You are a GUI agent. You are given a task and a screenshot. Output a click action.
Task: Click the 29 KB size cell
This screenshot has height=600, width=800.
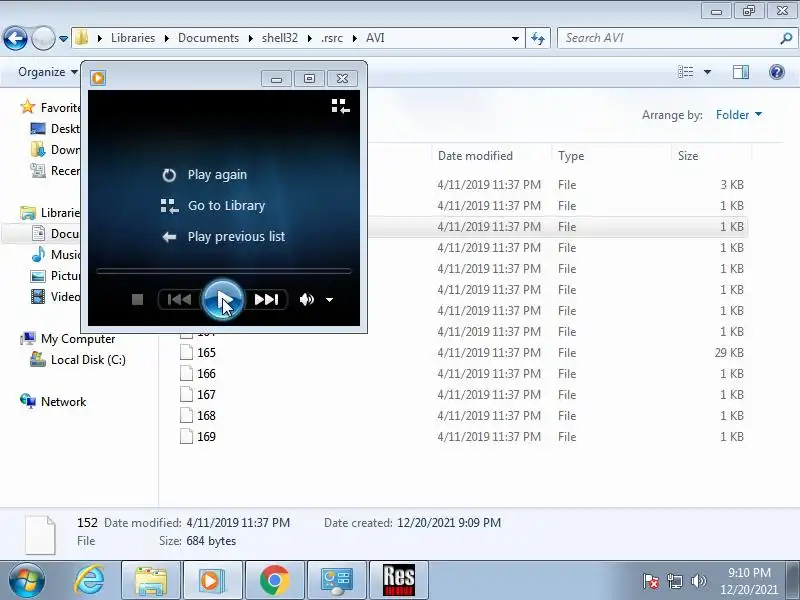(729, 353)
